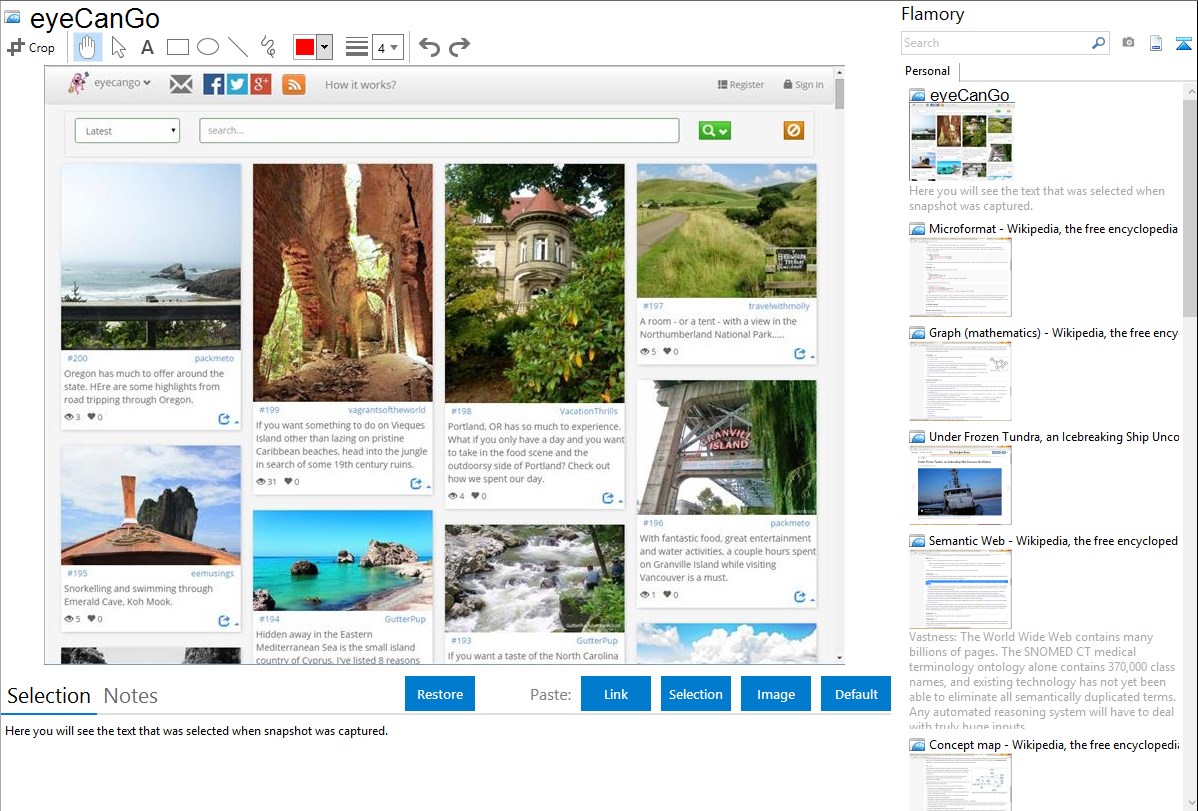1198x811 pixels.
Task: Click the Paste Image button
Action: (x=775, y=694)
